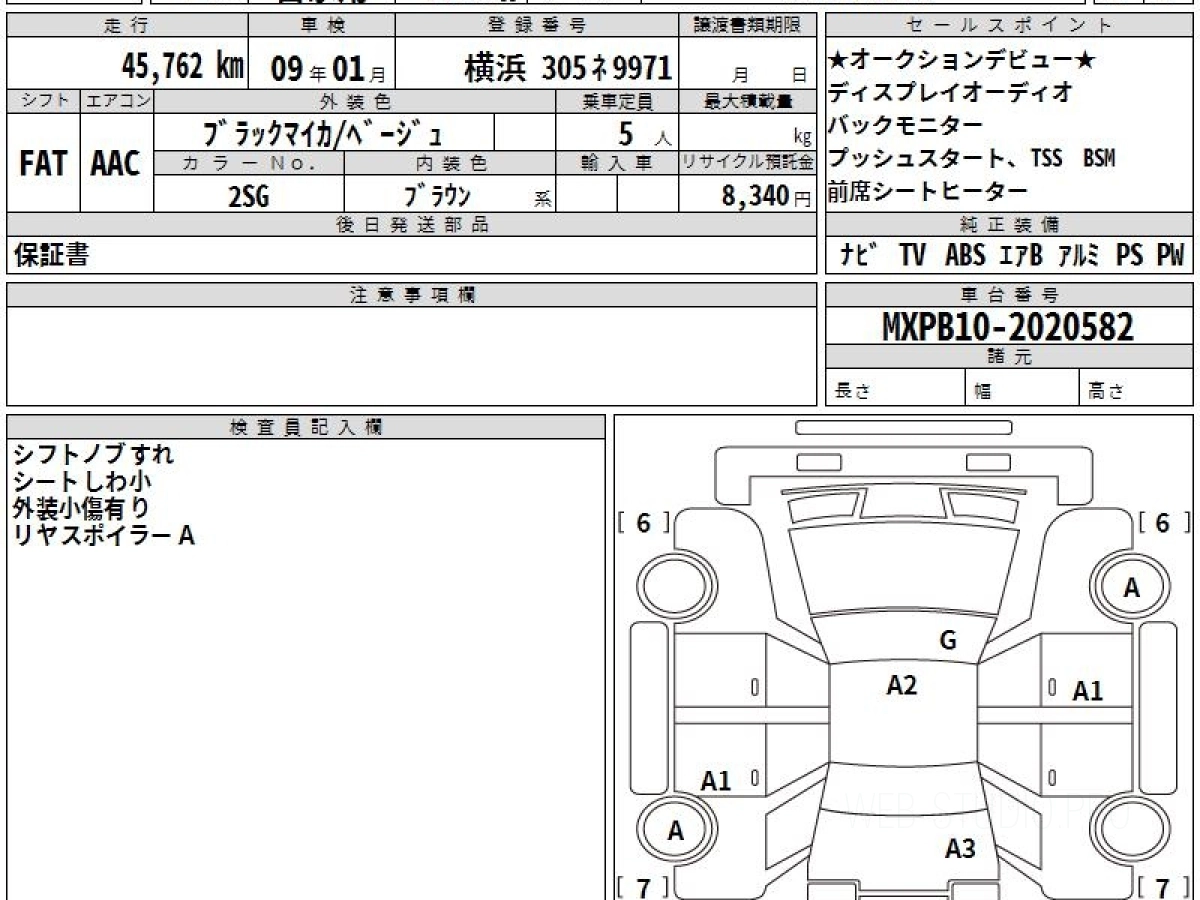Screen dimensions: 1200x900
Task: Click the inspector note シフトノブすれ
Action: click(x=94, y=454)
